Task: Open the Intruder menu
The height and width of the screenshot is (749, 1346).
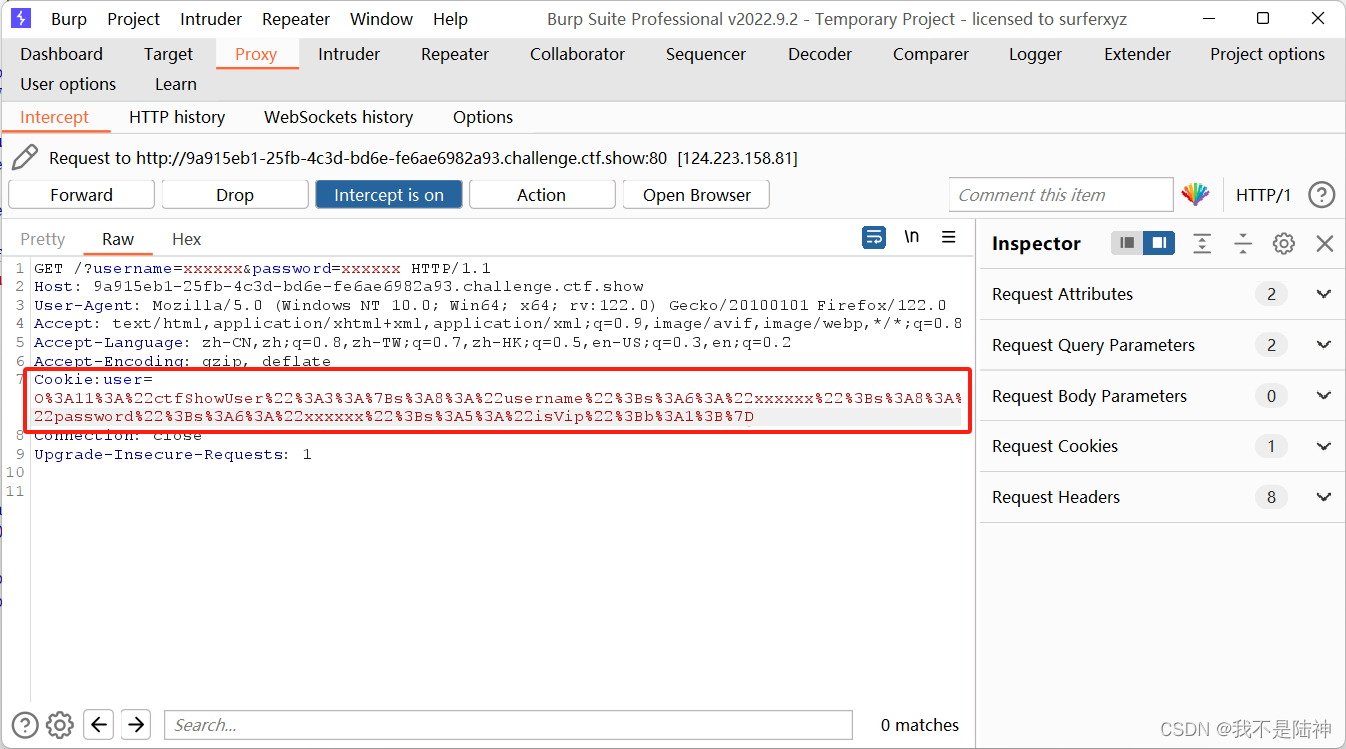Action: [x=211, y=19]
